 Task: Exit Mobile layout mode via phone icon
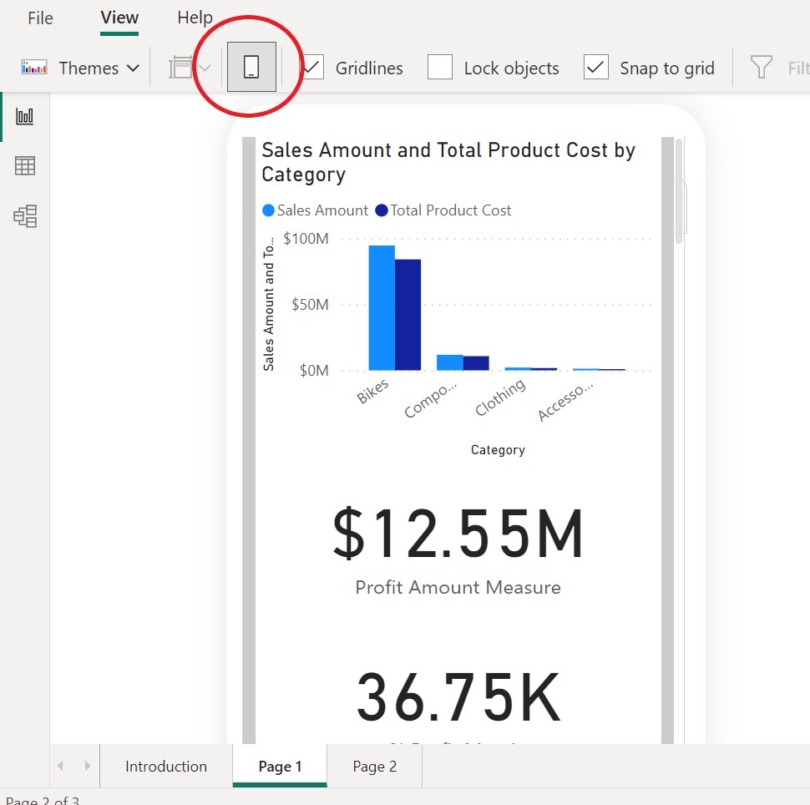pyautogui.click(x=250, y=67)
